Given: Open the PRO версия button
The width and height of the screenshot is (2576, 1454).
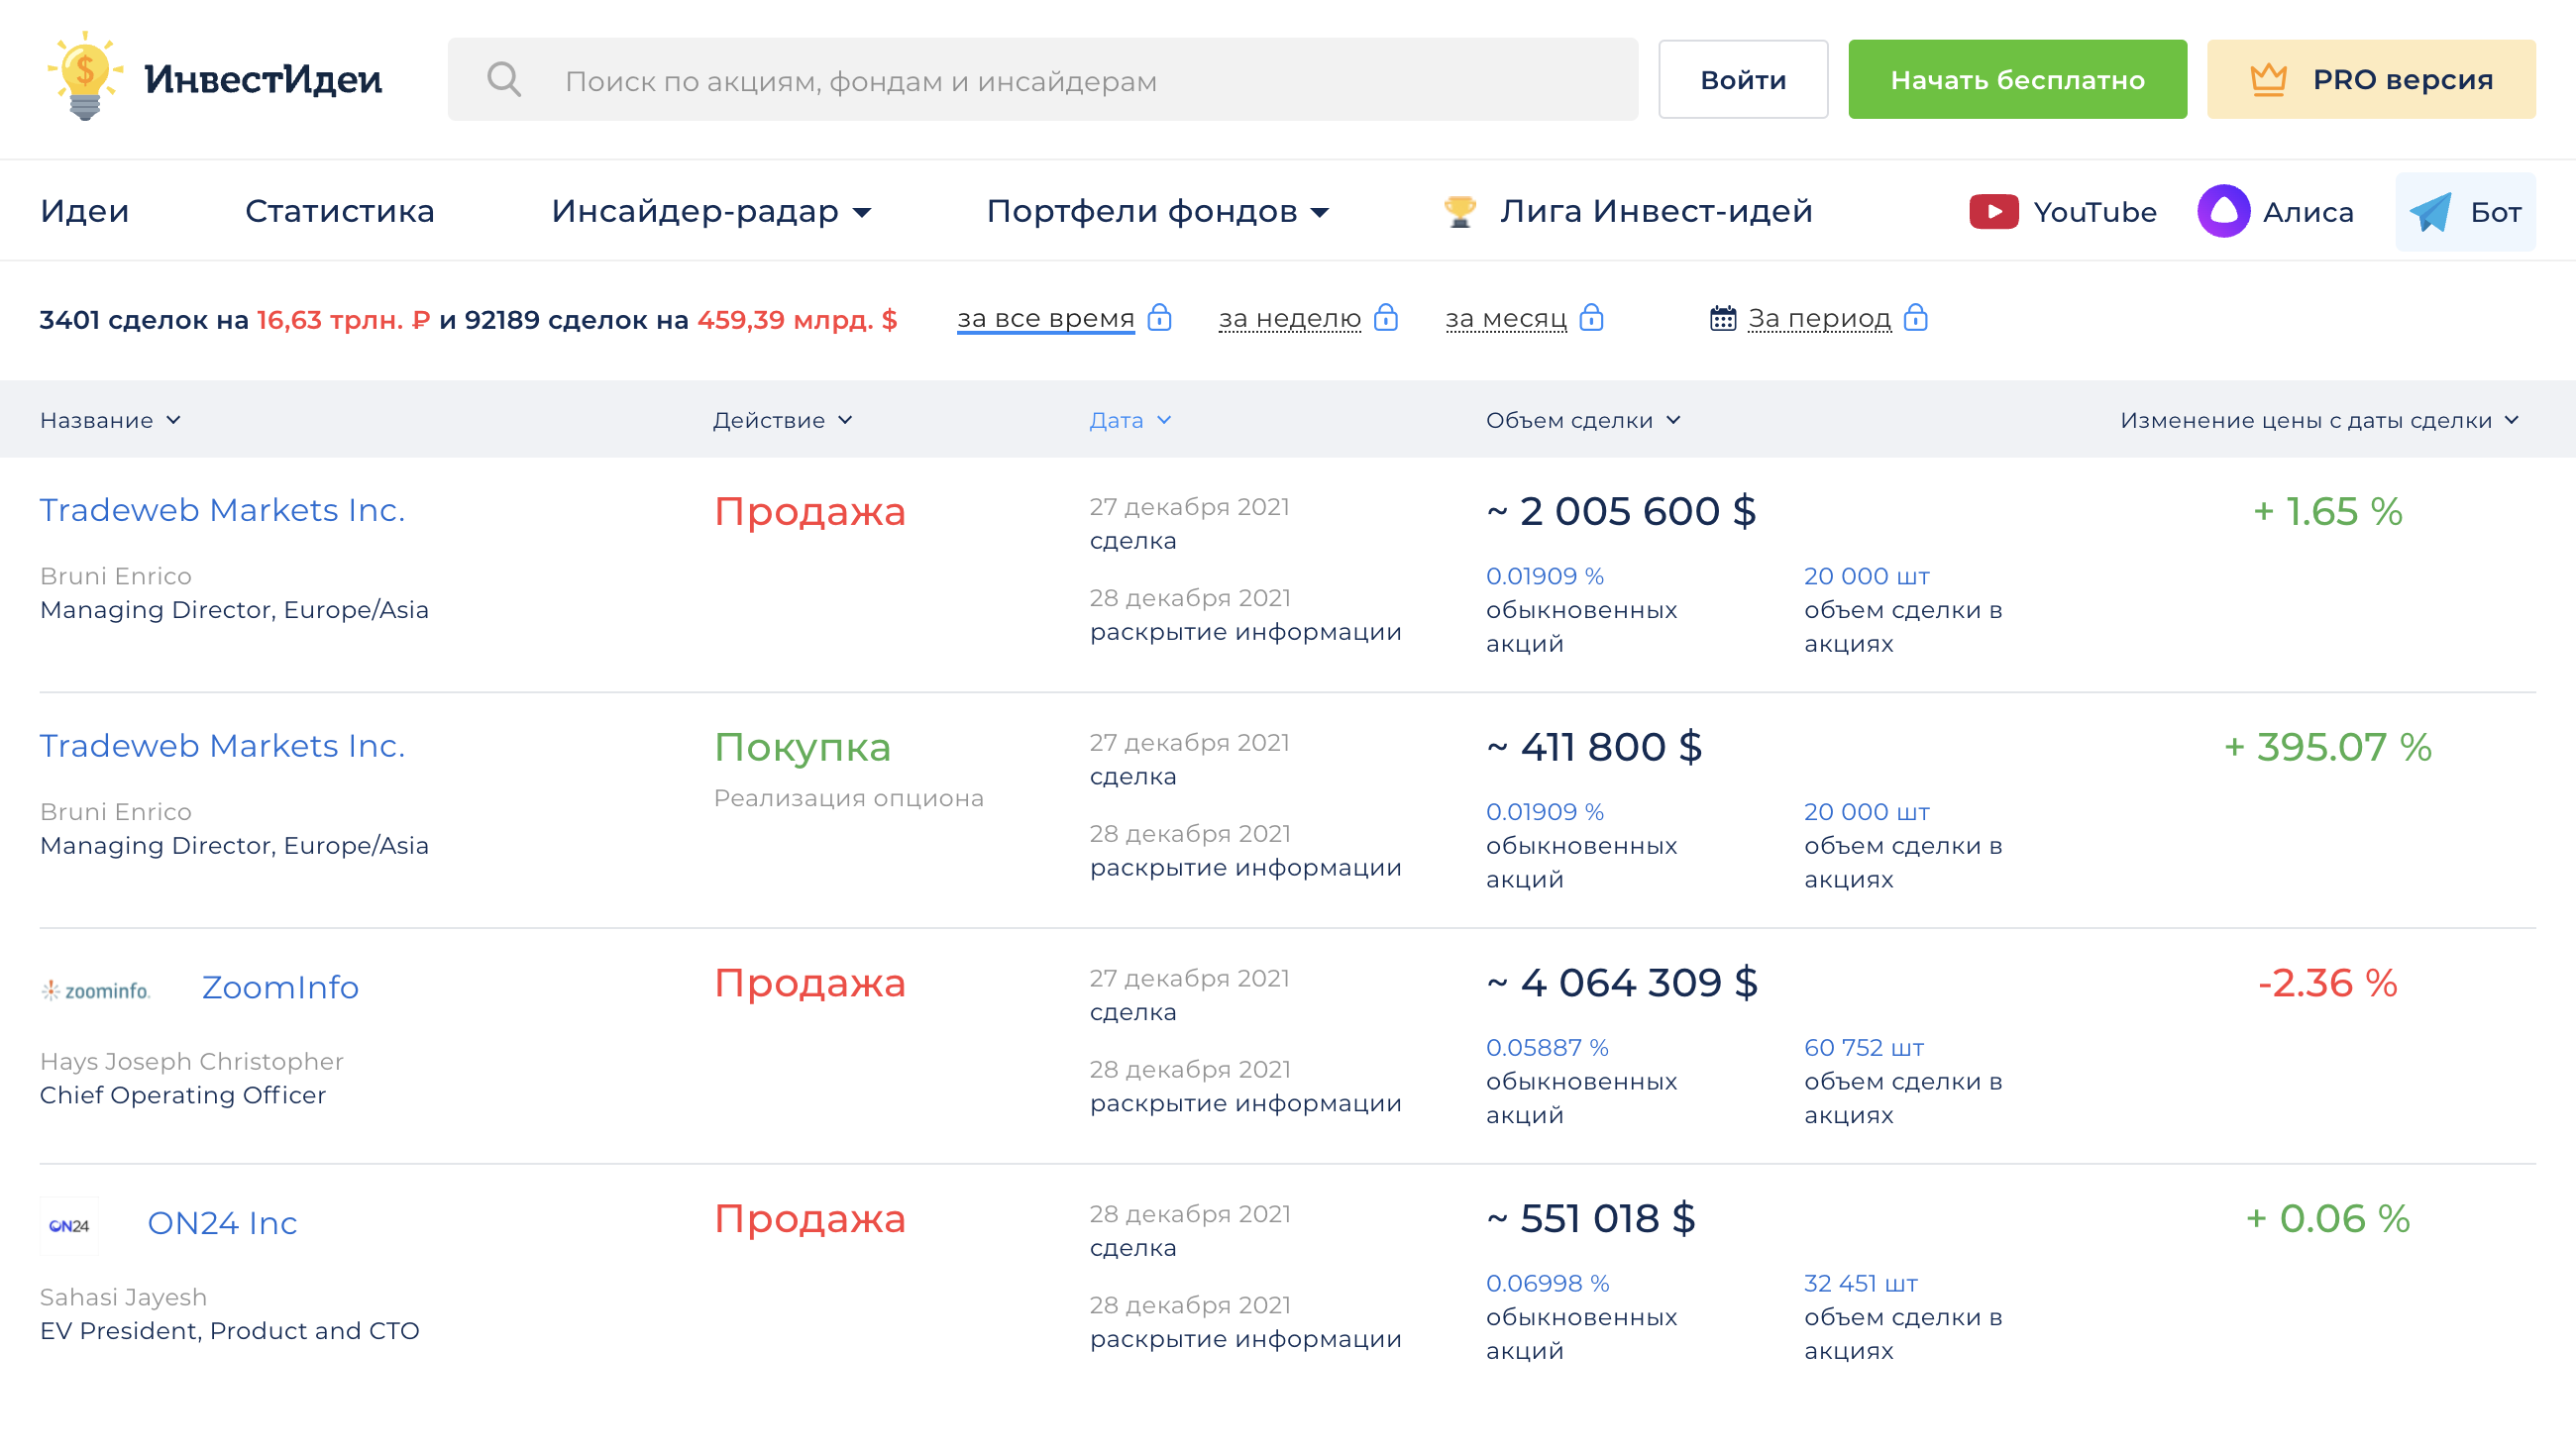Looking at the screenshot, I should click(x=2371, y=80).
